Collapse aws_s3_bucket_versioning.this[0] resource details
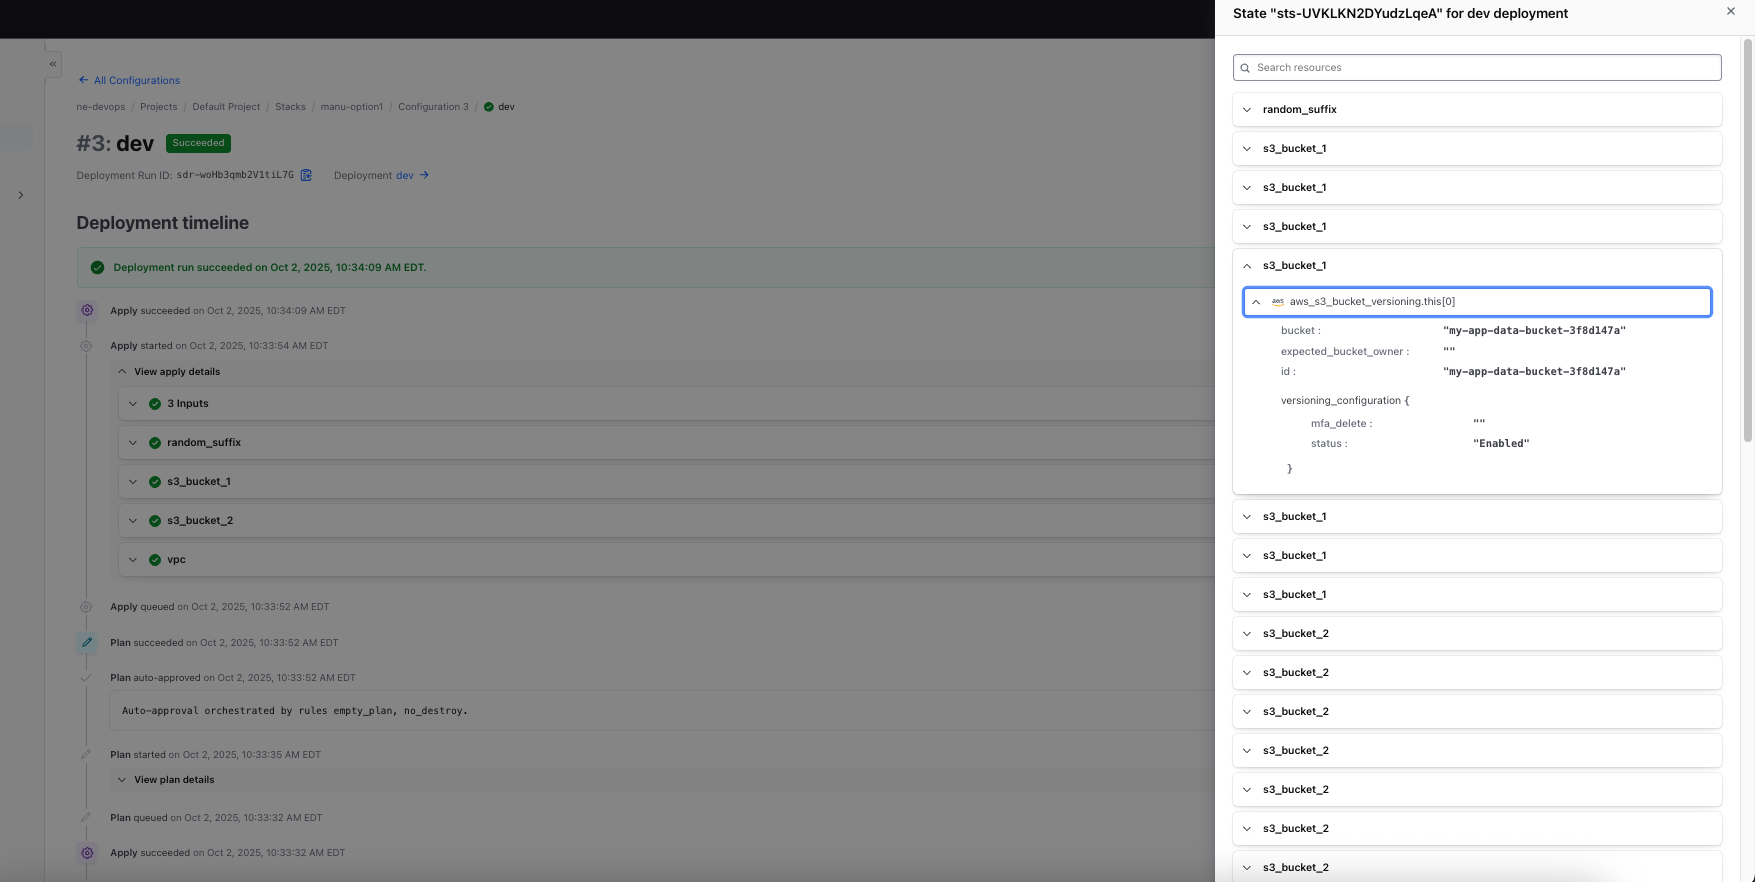 pos(1256,302)
